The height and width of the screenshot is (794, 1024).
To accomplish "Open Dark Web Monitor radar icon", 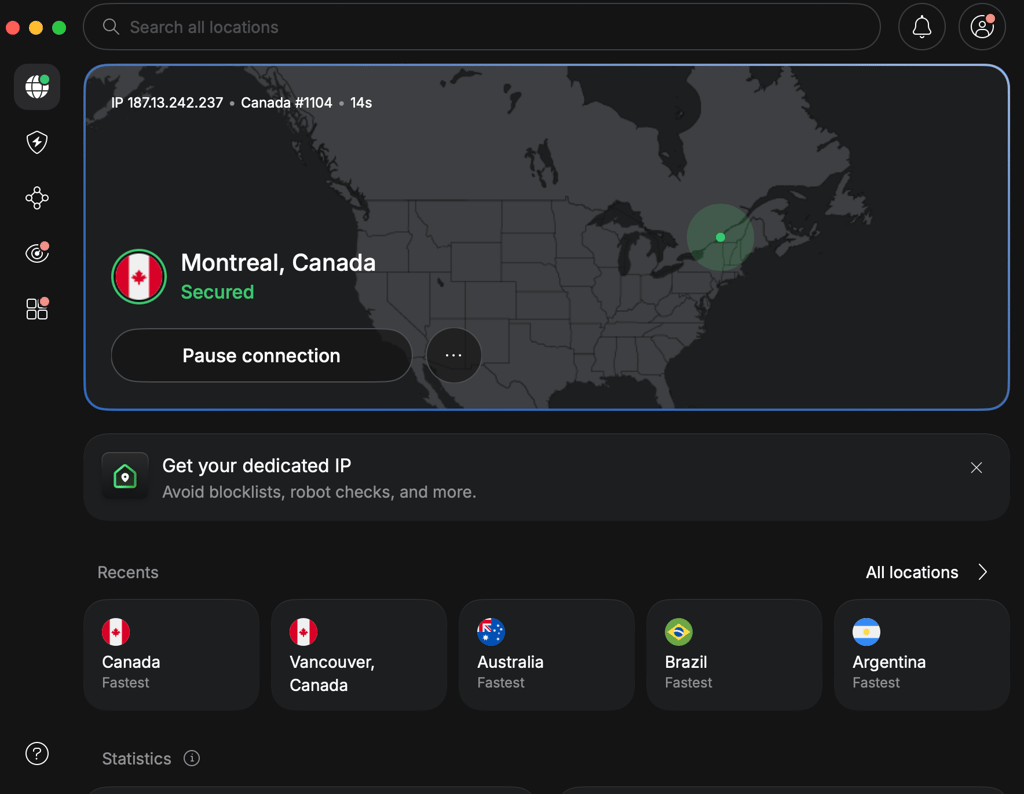I will (x=37, y=253).
